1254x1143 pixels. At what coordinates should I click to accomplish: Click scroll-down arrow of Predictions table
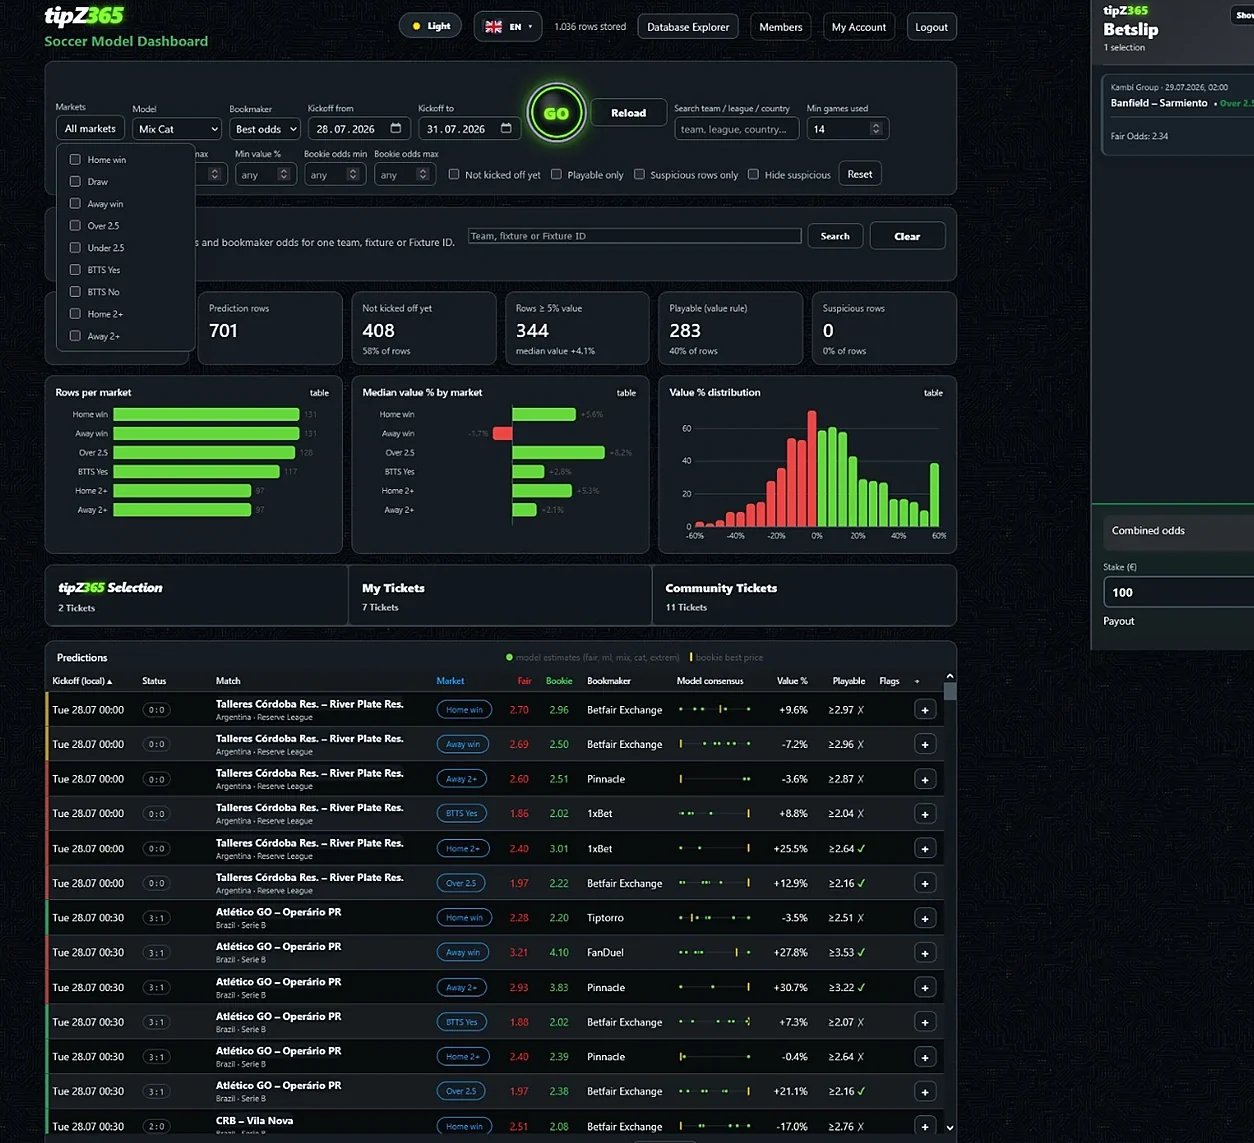tap(950, 1127)
